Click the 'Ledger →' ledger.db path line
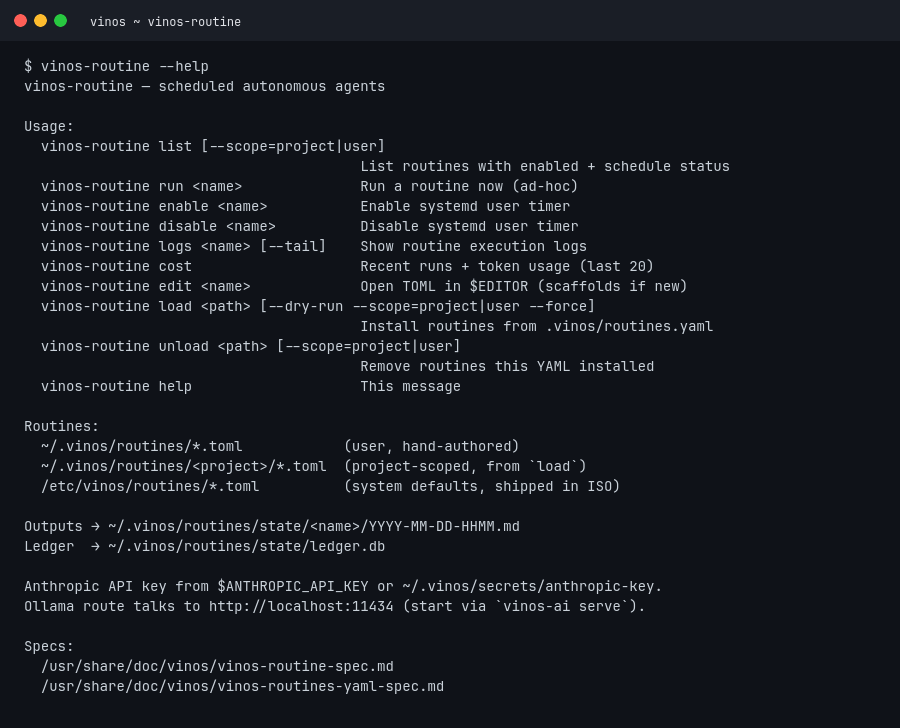Screen dimensions: 900x728 coord(204,547)
